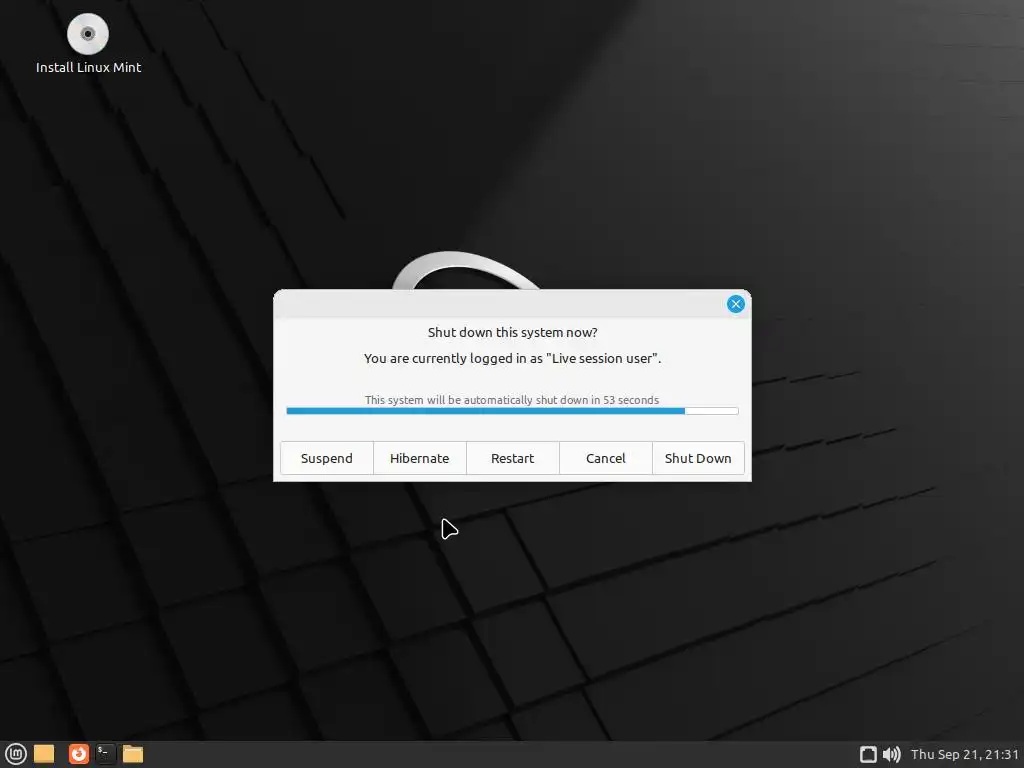The height and width of the screenshot is (768, 1024).
Task: Click the shutdown countdown progress bar
Action: [x=512, y=411]
